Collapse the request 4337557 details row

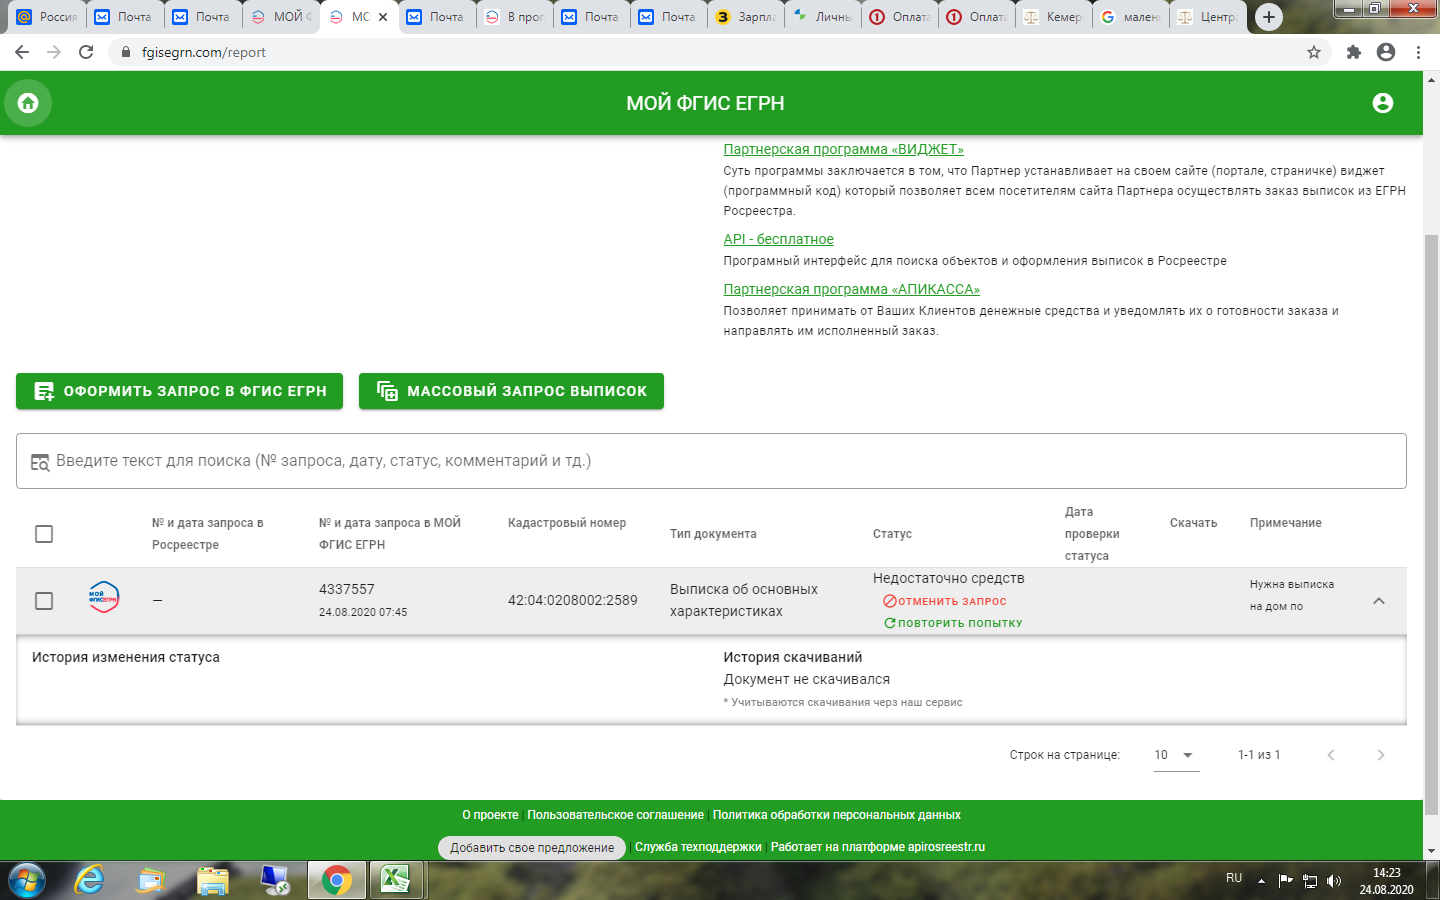tap(1379, 601)
